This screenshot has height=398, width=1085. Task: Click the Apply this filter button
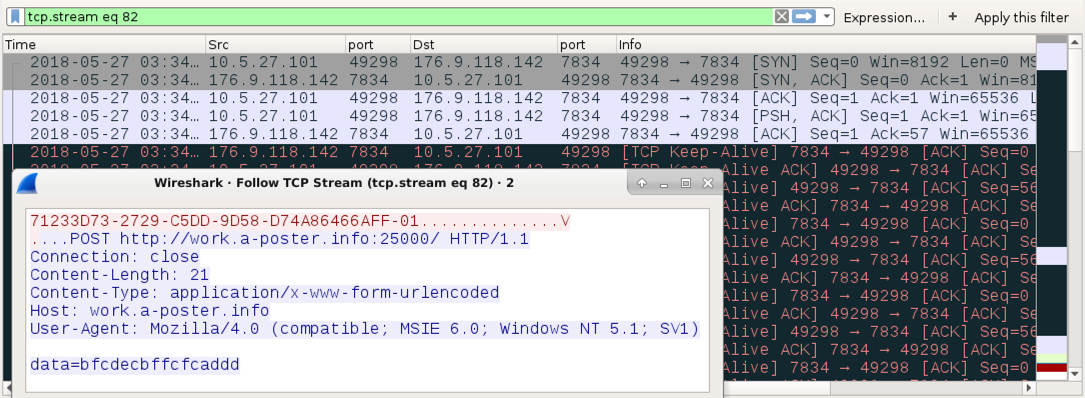[x=1021, y=18]
